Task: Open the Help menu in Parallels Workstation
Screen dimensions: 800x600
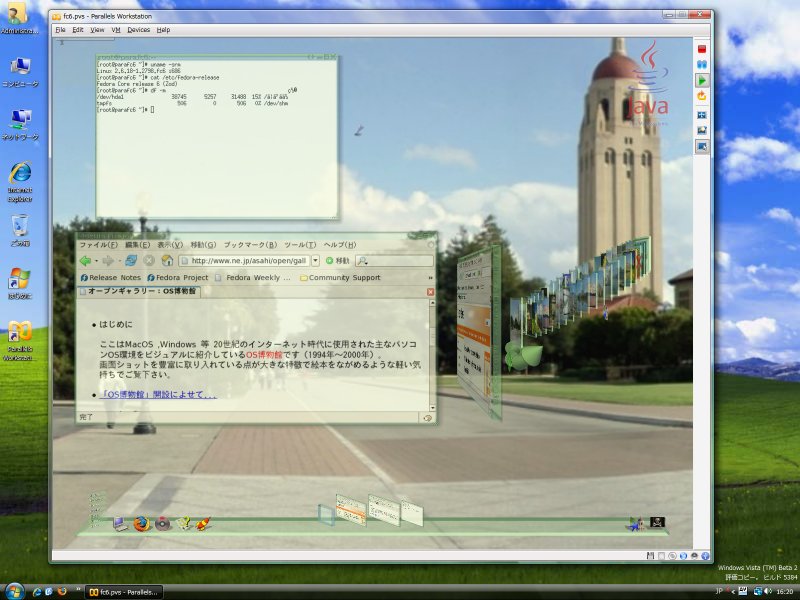Action: [163, 30]
